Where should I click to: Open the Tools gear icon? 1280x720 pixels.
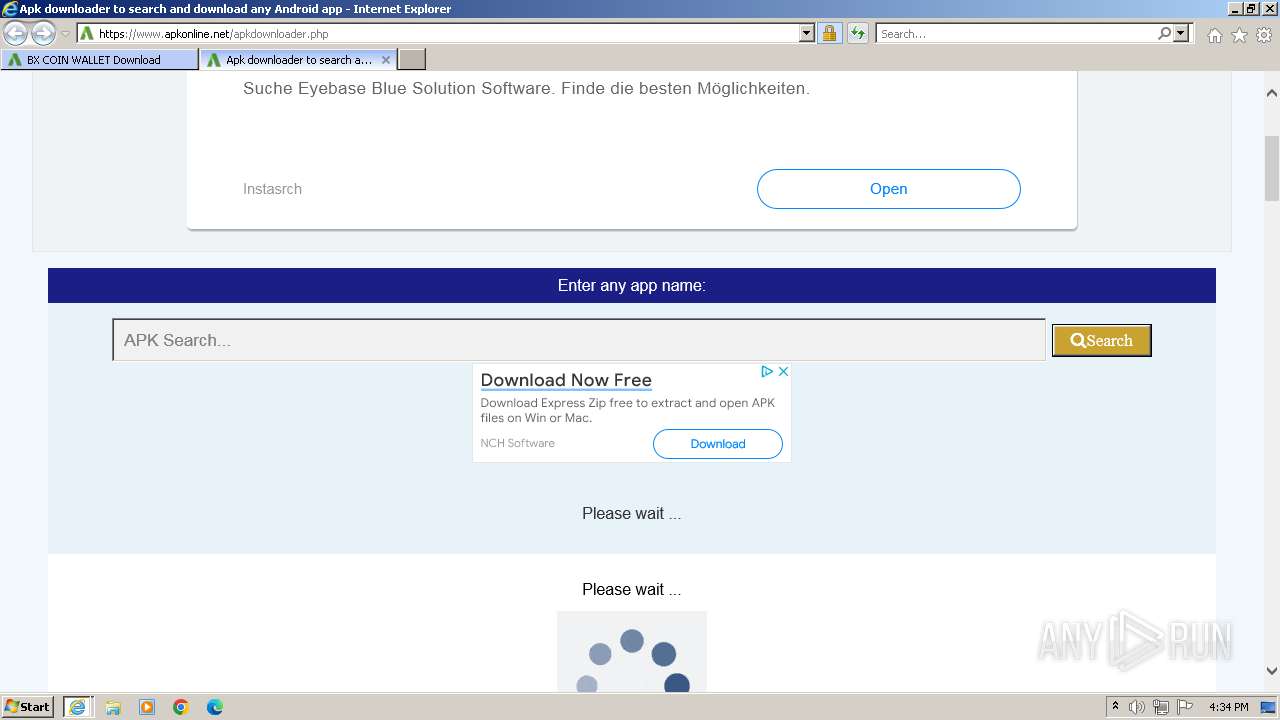(x=1263, y=35)
